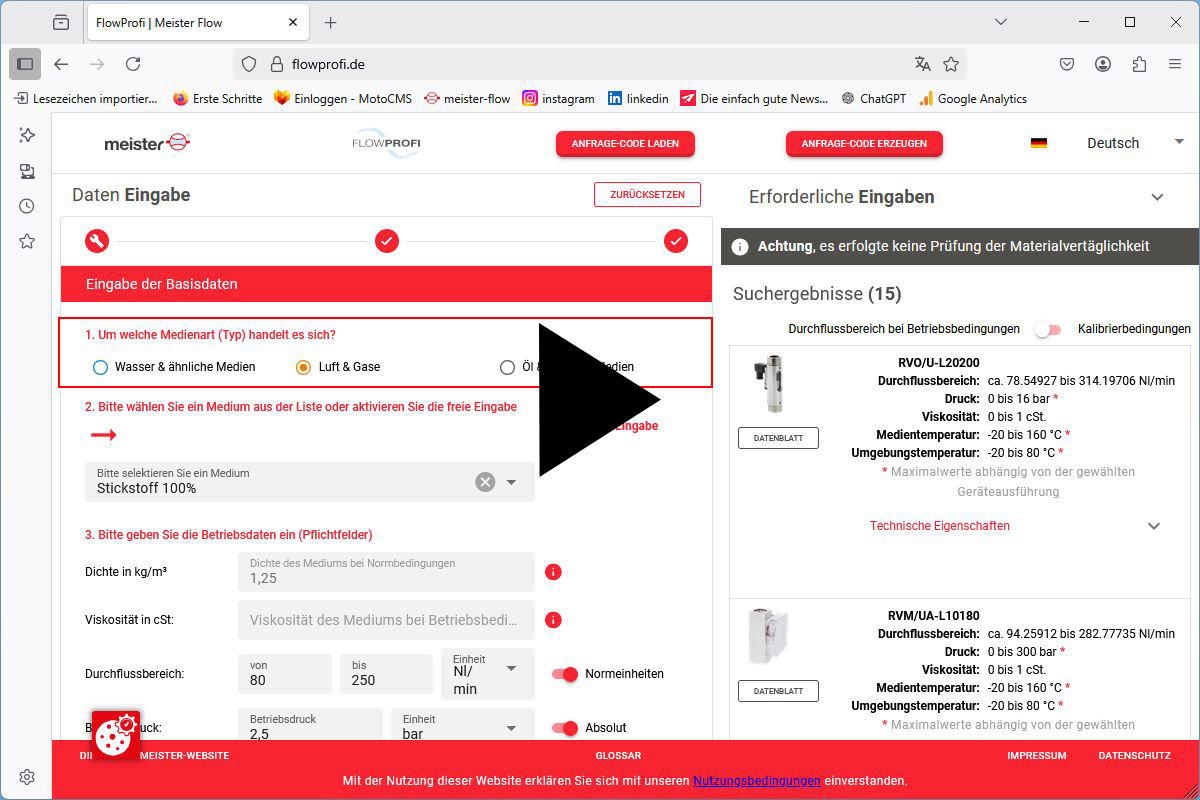The height and width of the screenshot is (800, 1200).
Task: Open the history clock sidebar icon
Action: coord(27,206)
